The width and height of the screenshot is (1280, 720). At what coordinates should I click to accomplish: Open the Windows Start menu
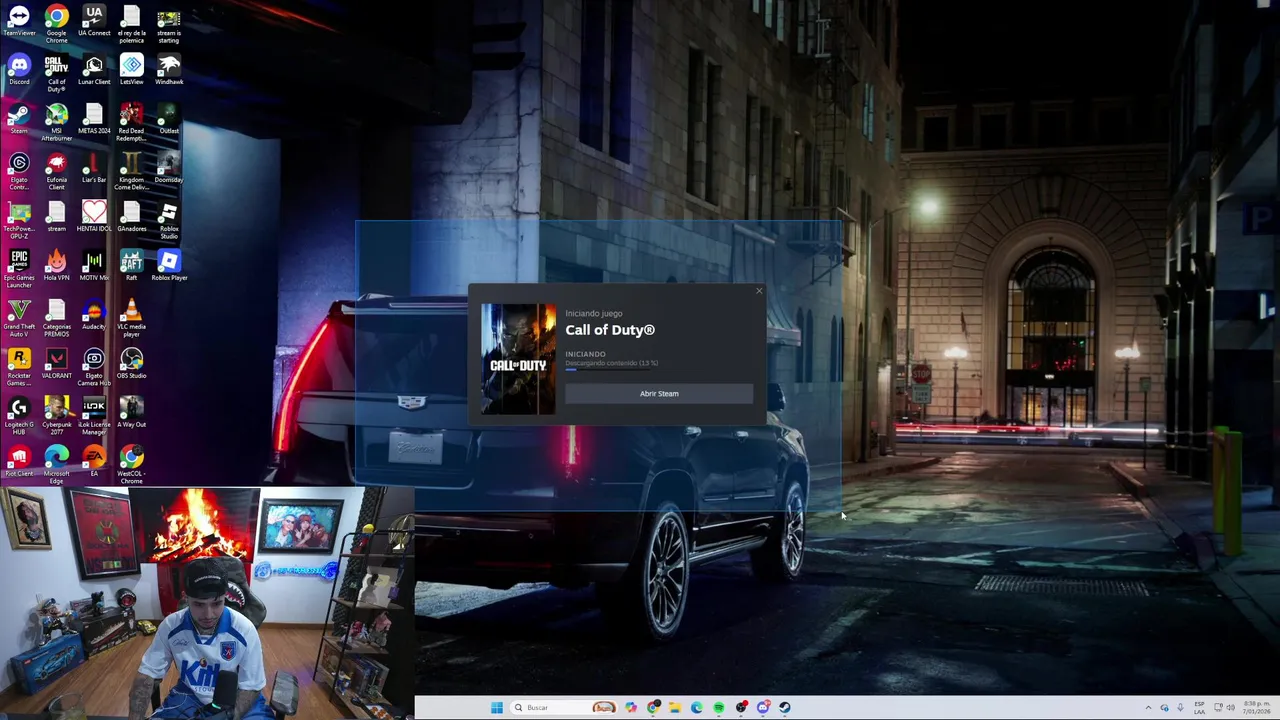click(x=497, y=707)
